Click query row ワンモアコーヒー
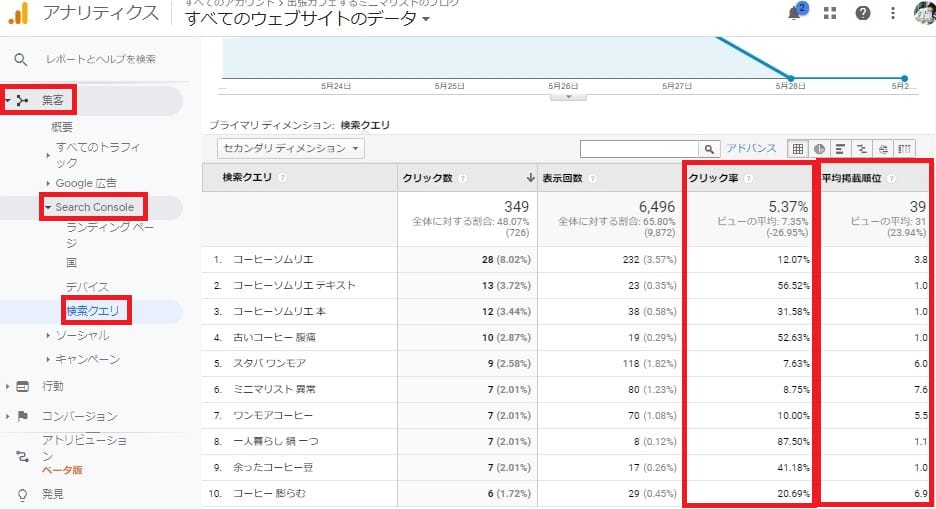Image resolution: width=936 pixels, height=509 pixels. coord(273,415)
